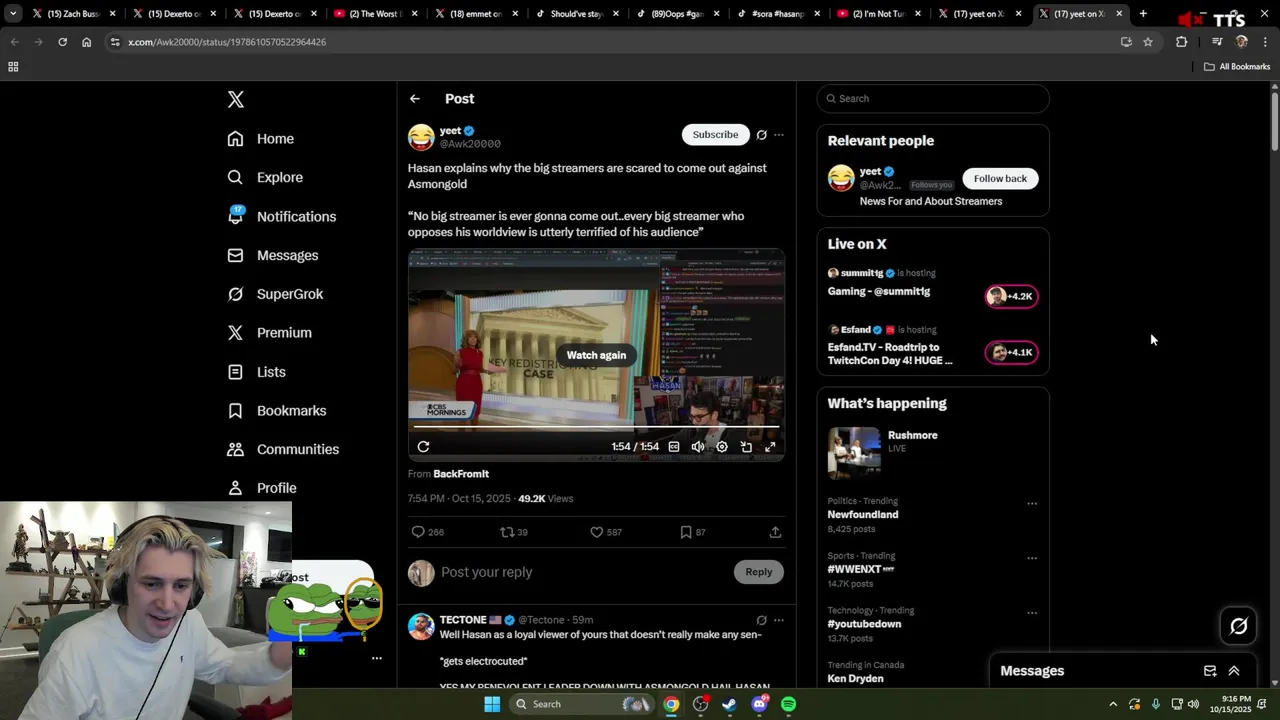Screen dimensions: 1280x720
Task: Open a new browser tab
Action: point(1143,14)
